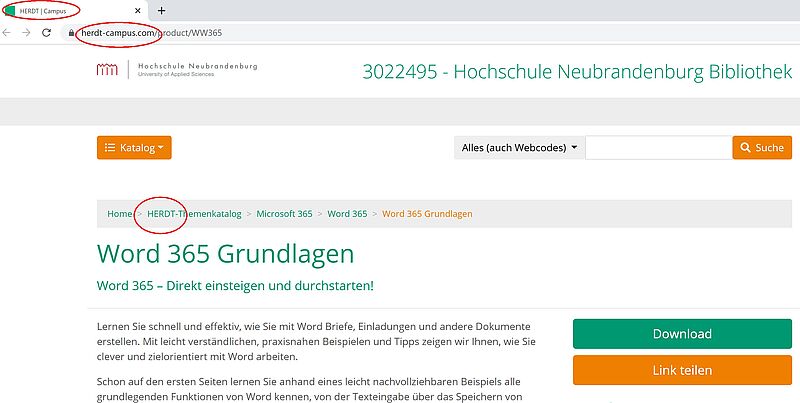Open a new tab with plus icon
Viewport: 800px width, 403px height.
pyautogui.click(x=161, y=10)
